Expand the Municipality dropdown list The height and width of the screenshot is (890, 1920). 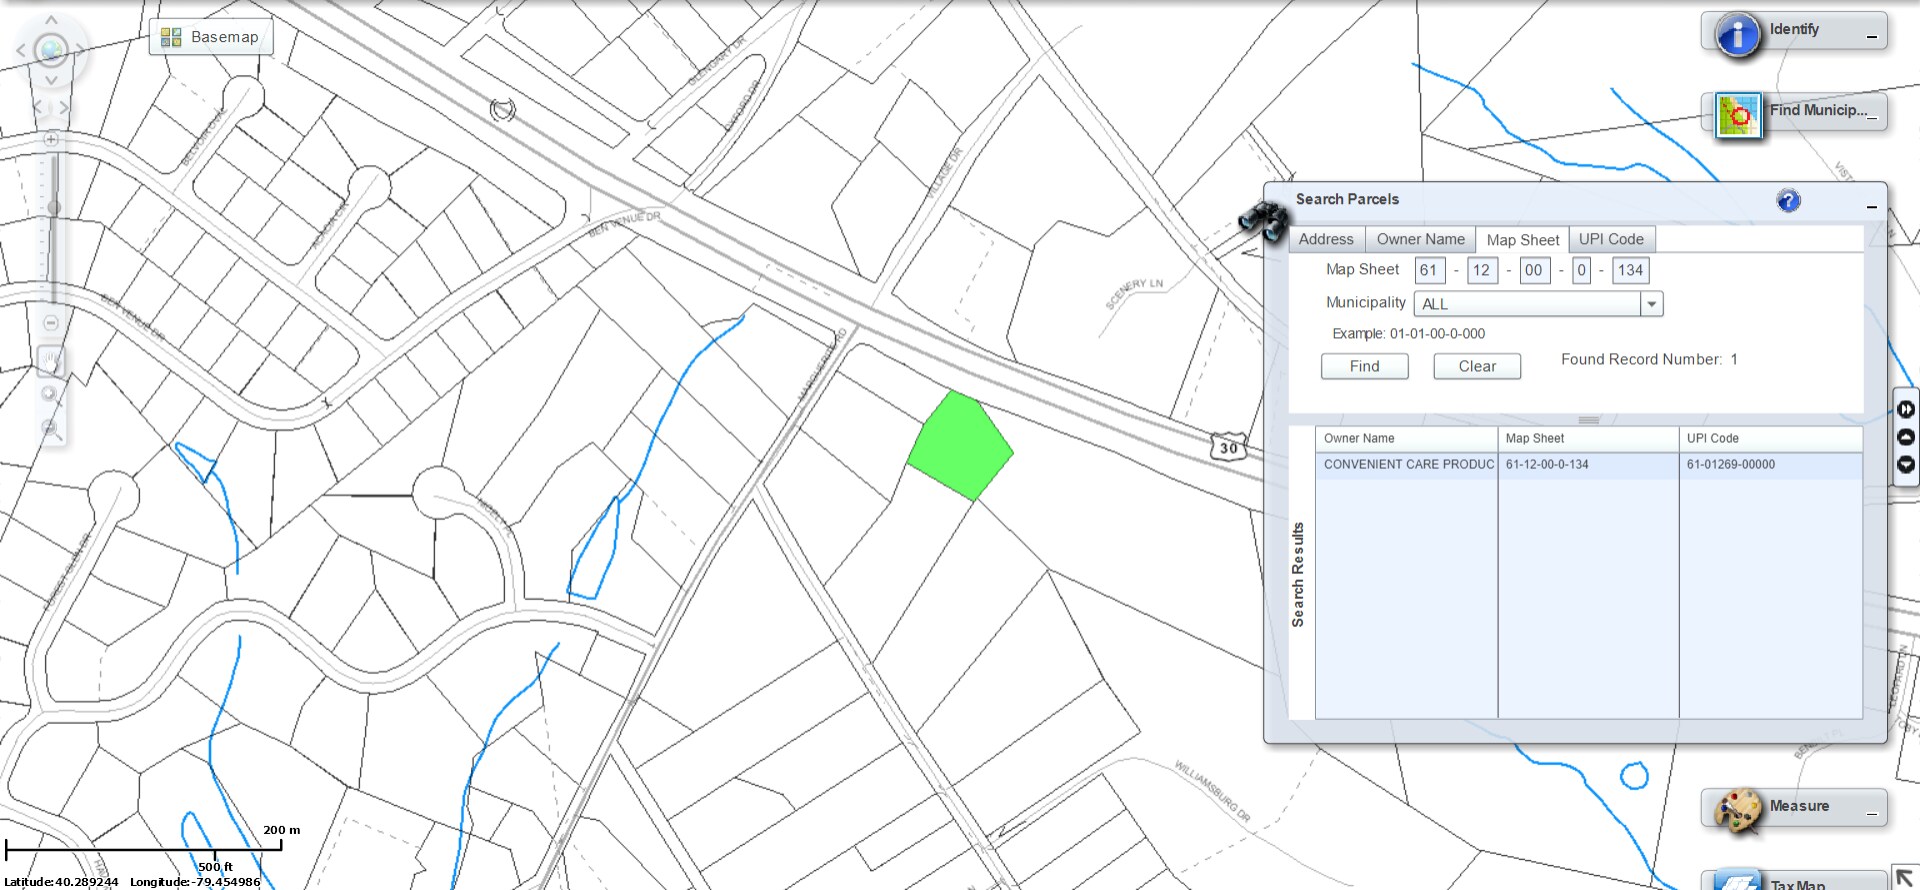point(1651,304)
